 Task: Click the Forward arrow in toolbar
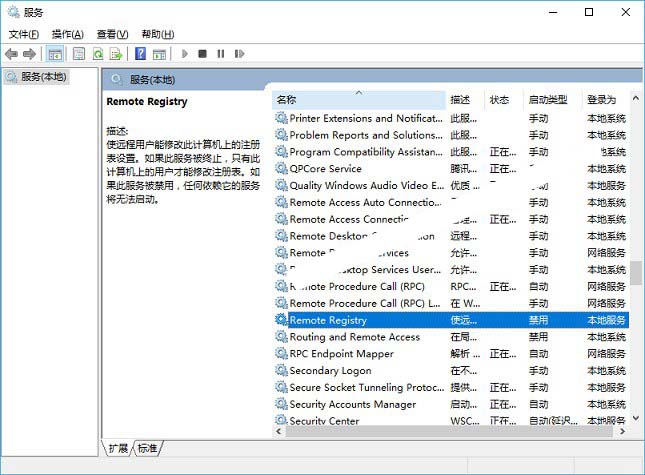click(x=30, y=54)
